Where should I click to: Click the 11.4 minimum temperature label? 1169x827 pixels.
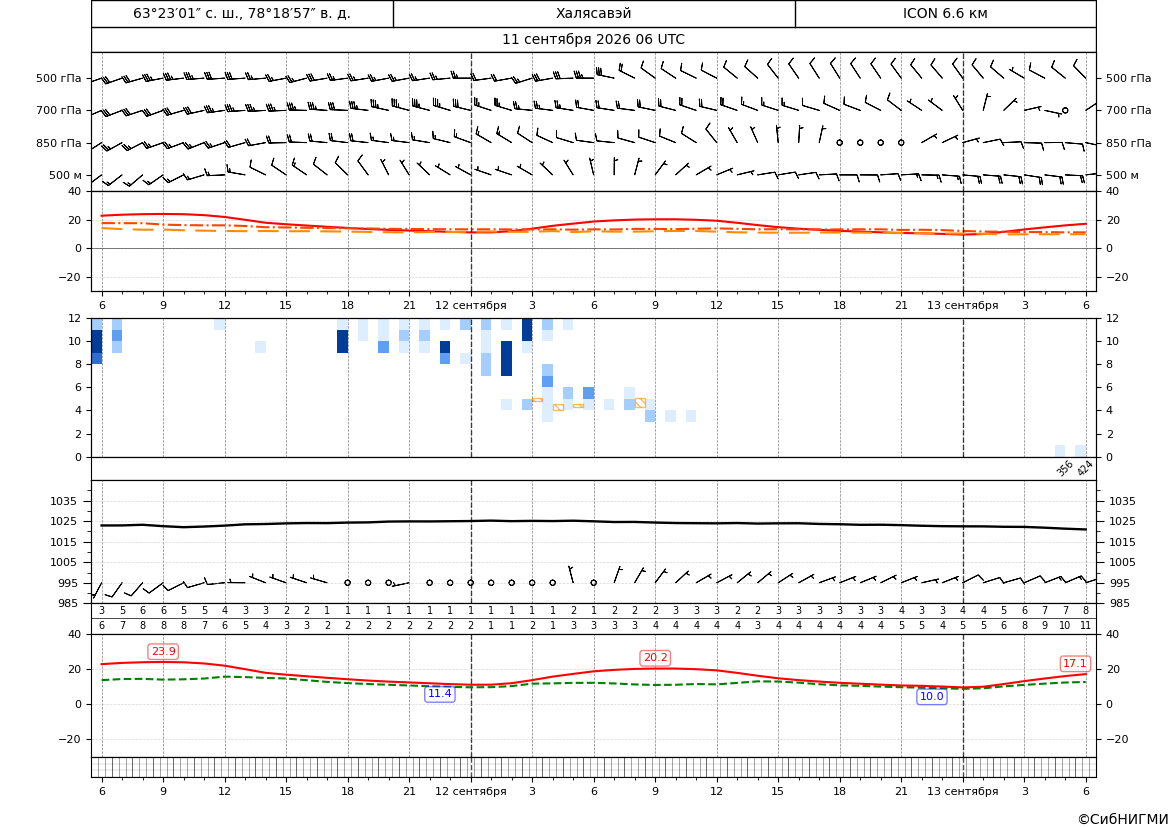tap(439, 694)
